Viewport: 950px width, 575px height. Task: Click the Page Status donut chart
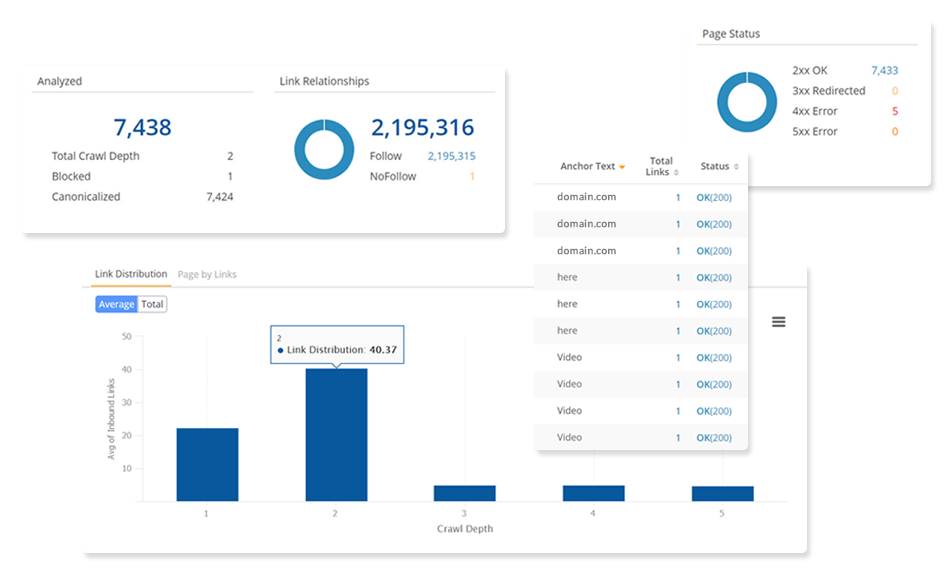pos(747,103)
